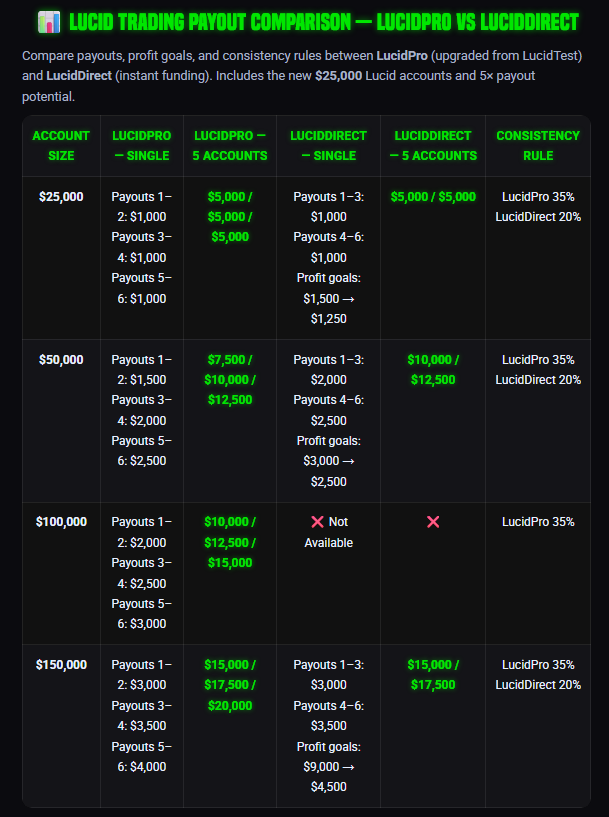Viewport: 609px width, 817px height.
Task: Select the LucidDirect — 5 Accounts column header
Action: (433, 146)
